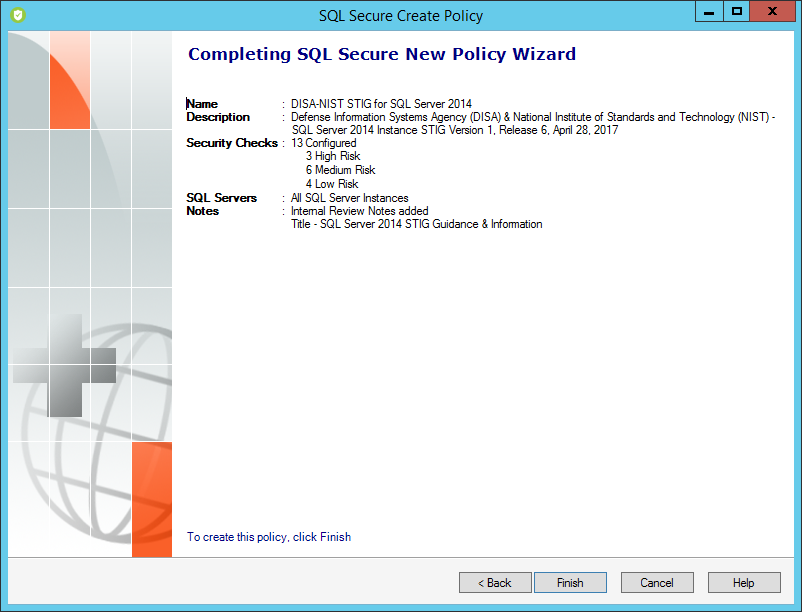Viewport: 802px width, 612px height.
Task: Click the '6 Medium Risk' line
Action: click(341, 170)
